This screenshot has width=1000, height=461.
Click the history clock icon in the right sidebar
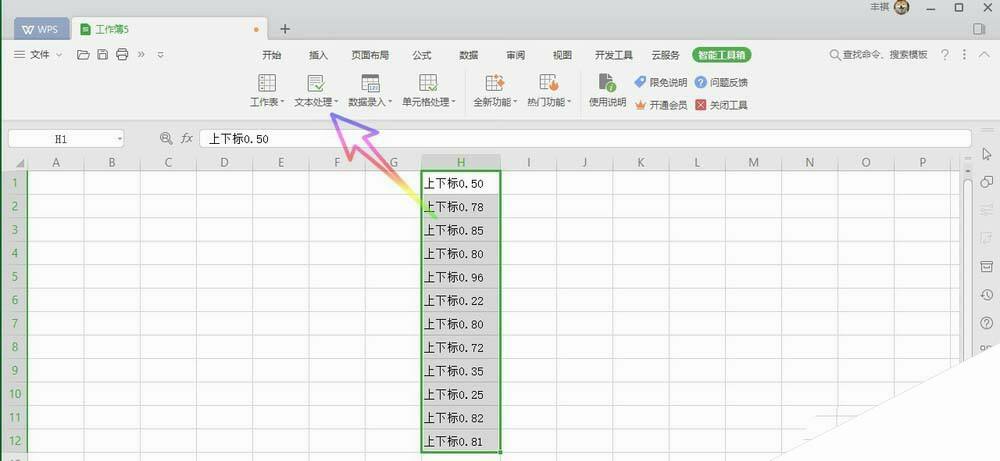pos(987,295)
